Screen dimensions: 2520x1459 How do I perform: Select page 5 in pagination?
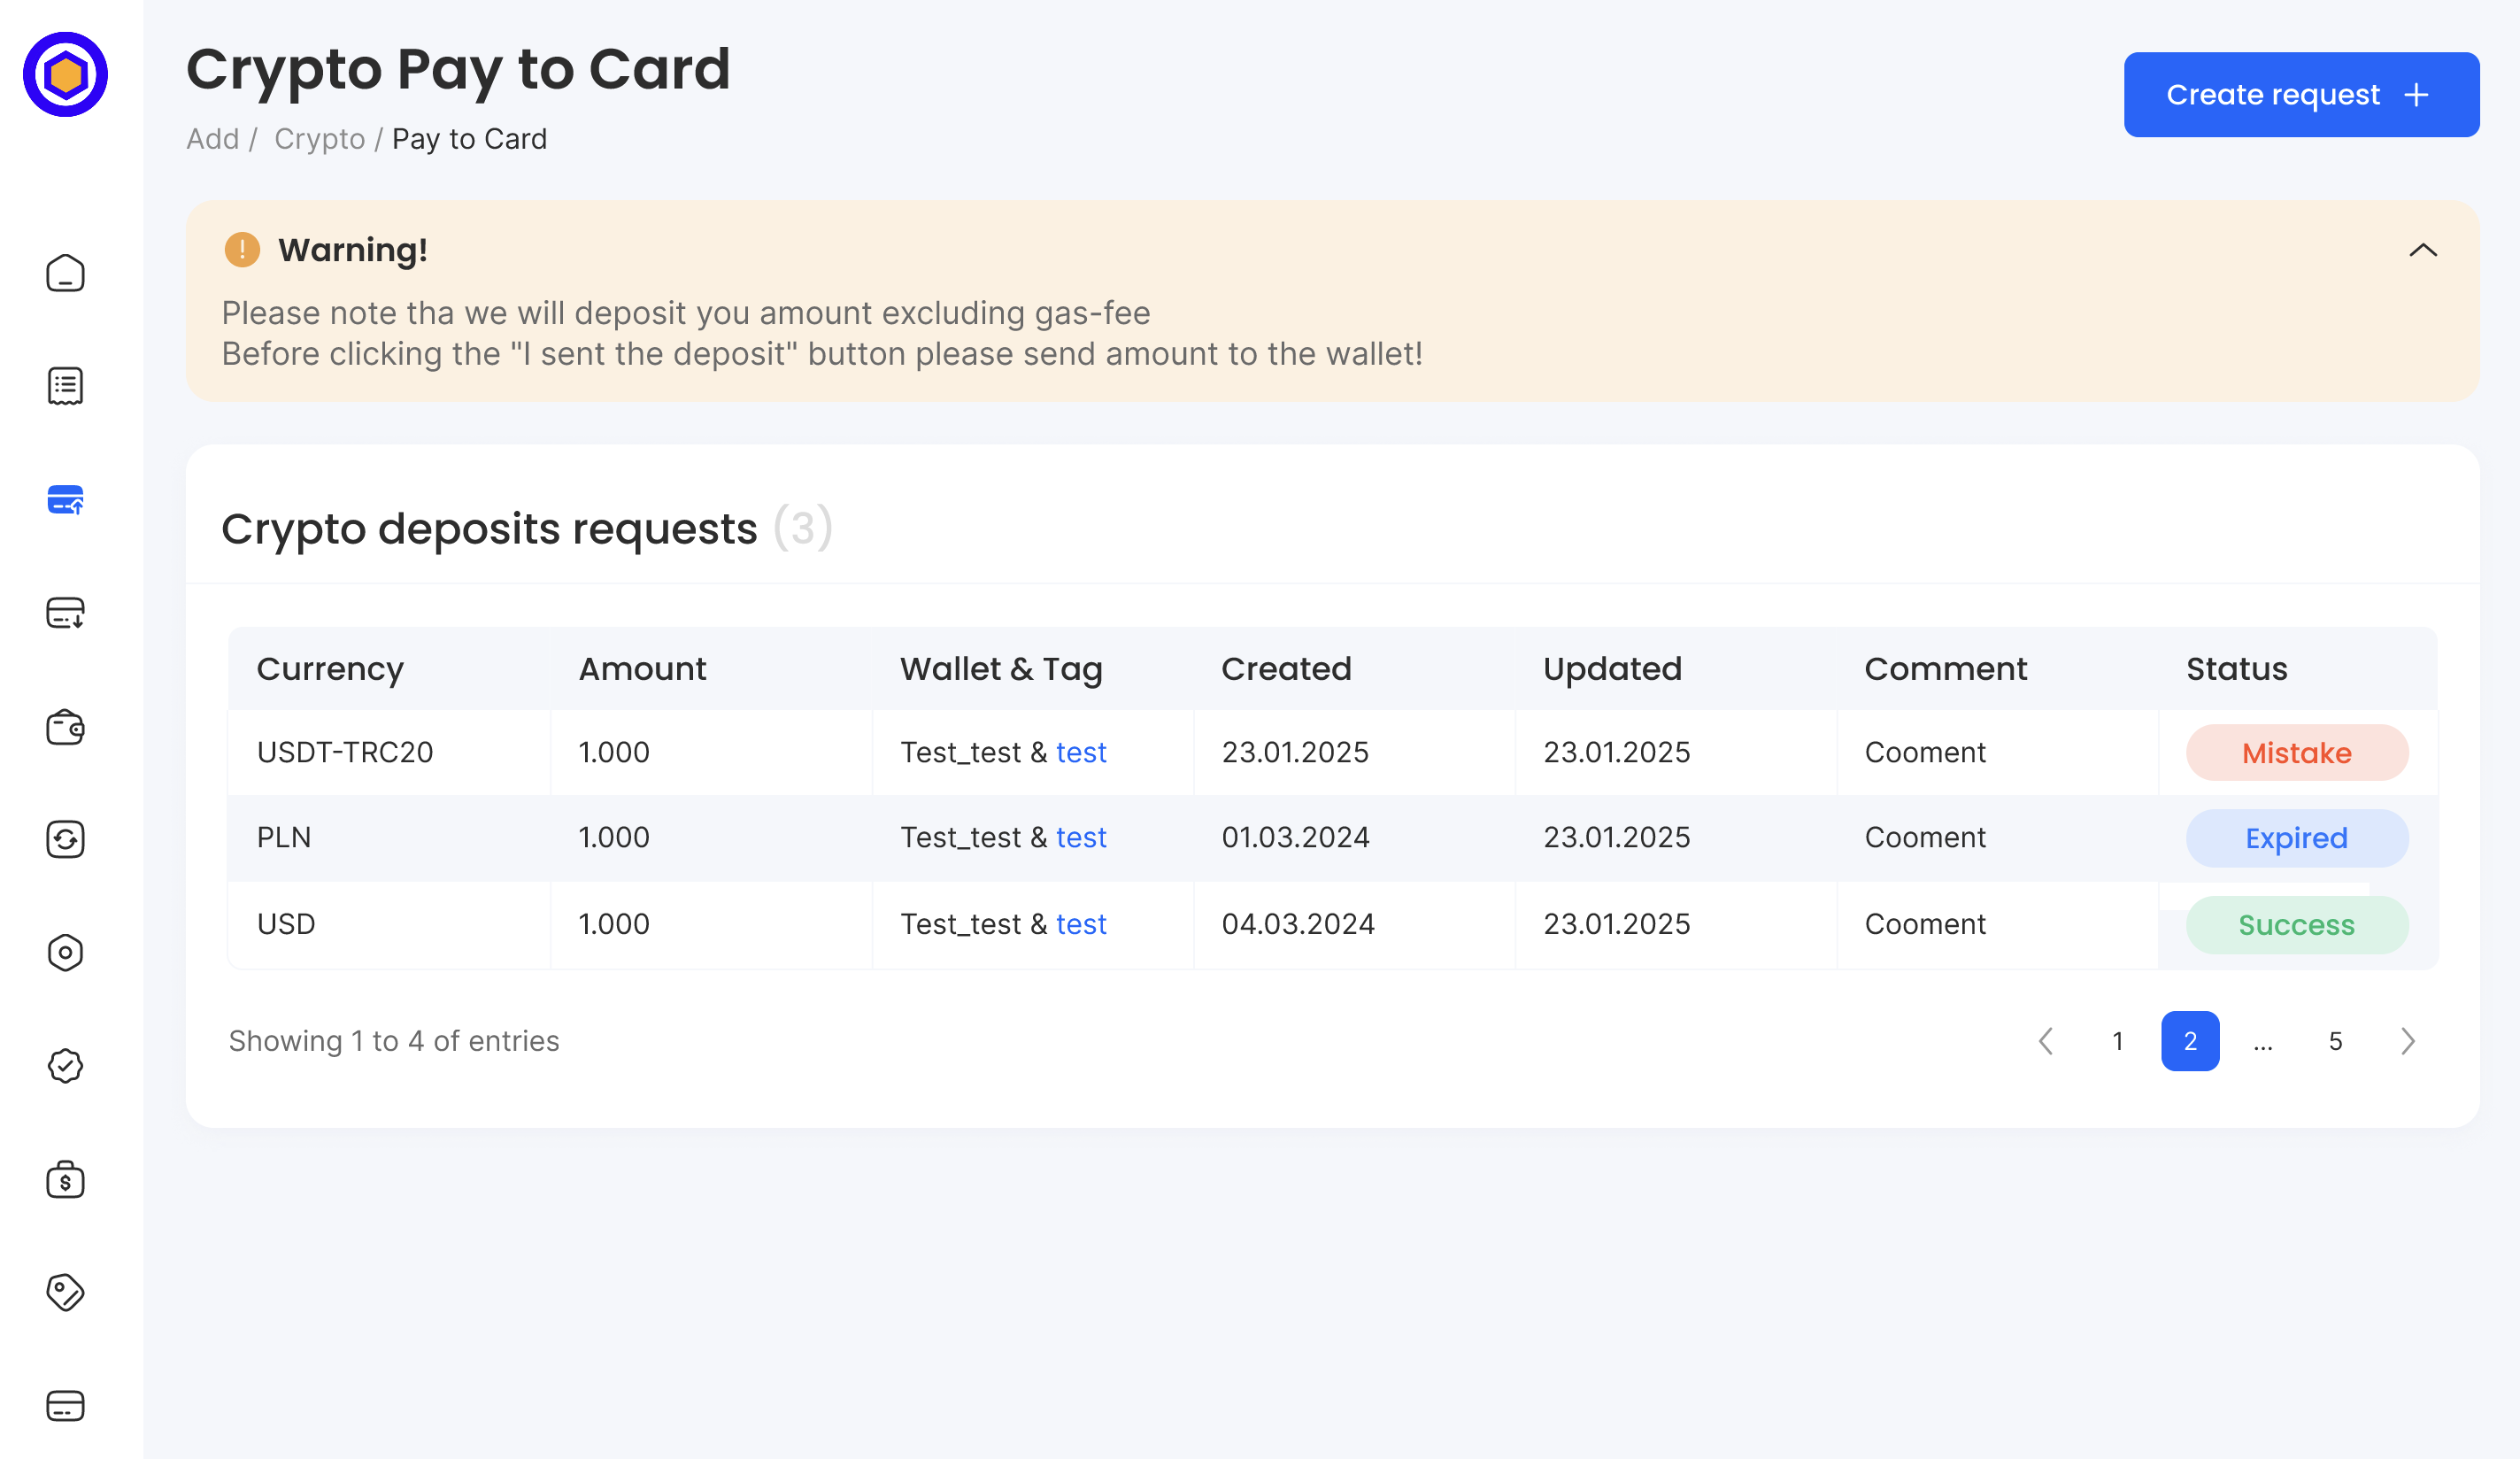2335,1041
